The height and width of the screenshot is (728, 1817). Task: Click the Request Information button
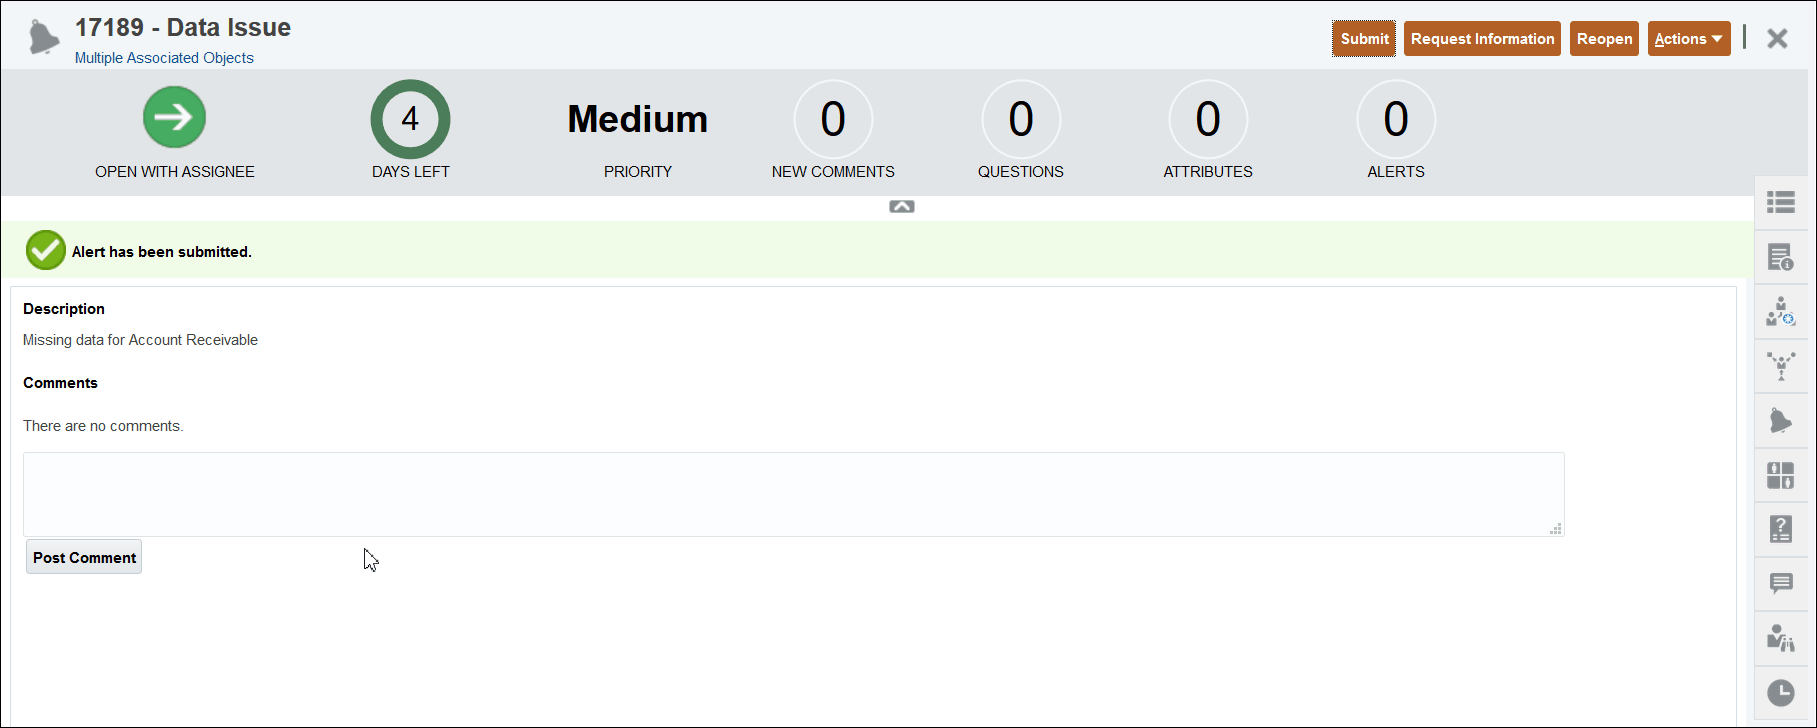click(x=1482, y=38)
